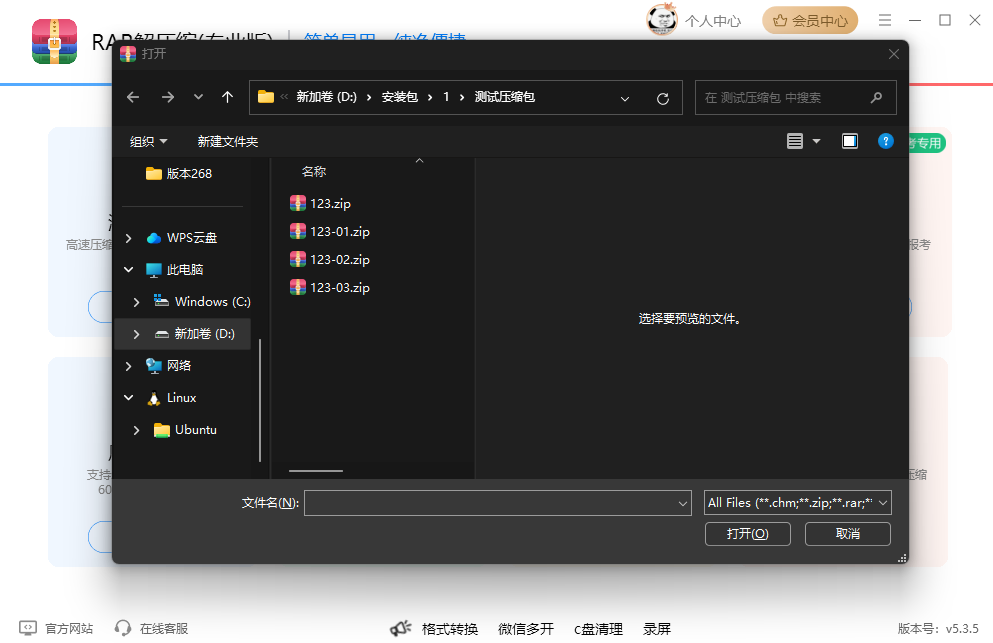Viewport: 993px width, 643px height.
Task: Click the 123-01.zip archive icon
Action: click(298, 230)
